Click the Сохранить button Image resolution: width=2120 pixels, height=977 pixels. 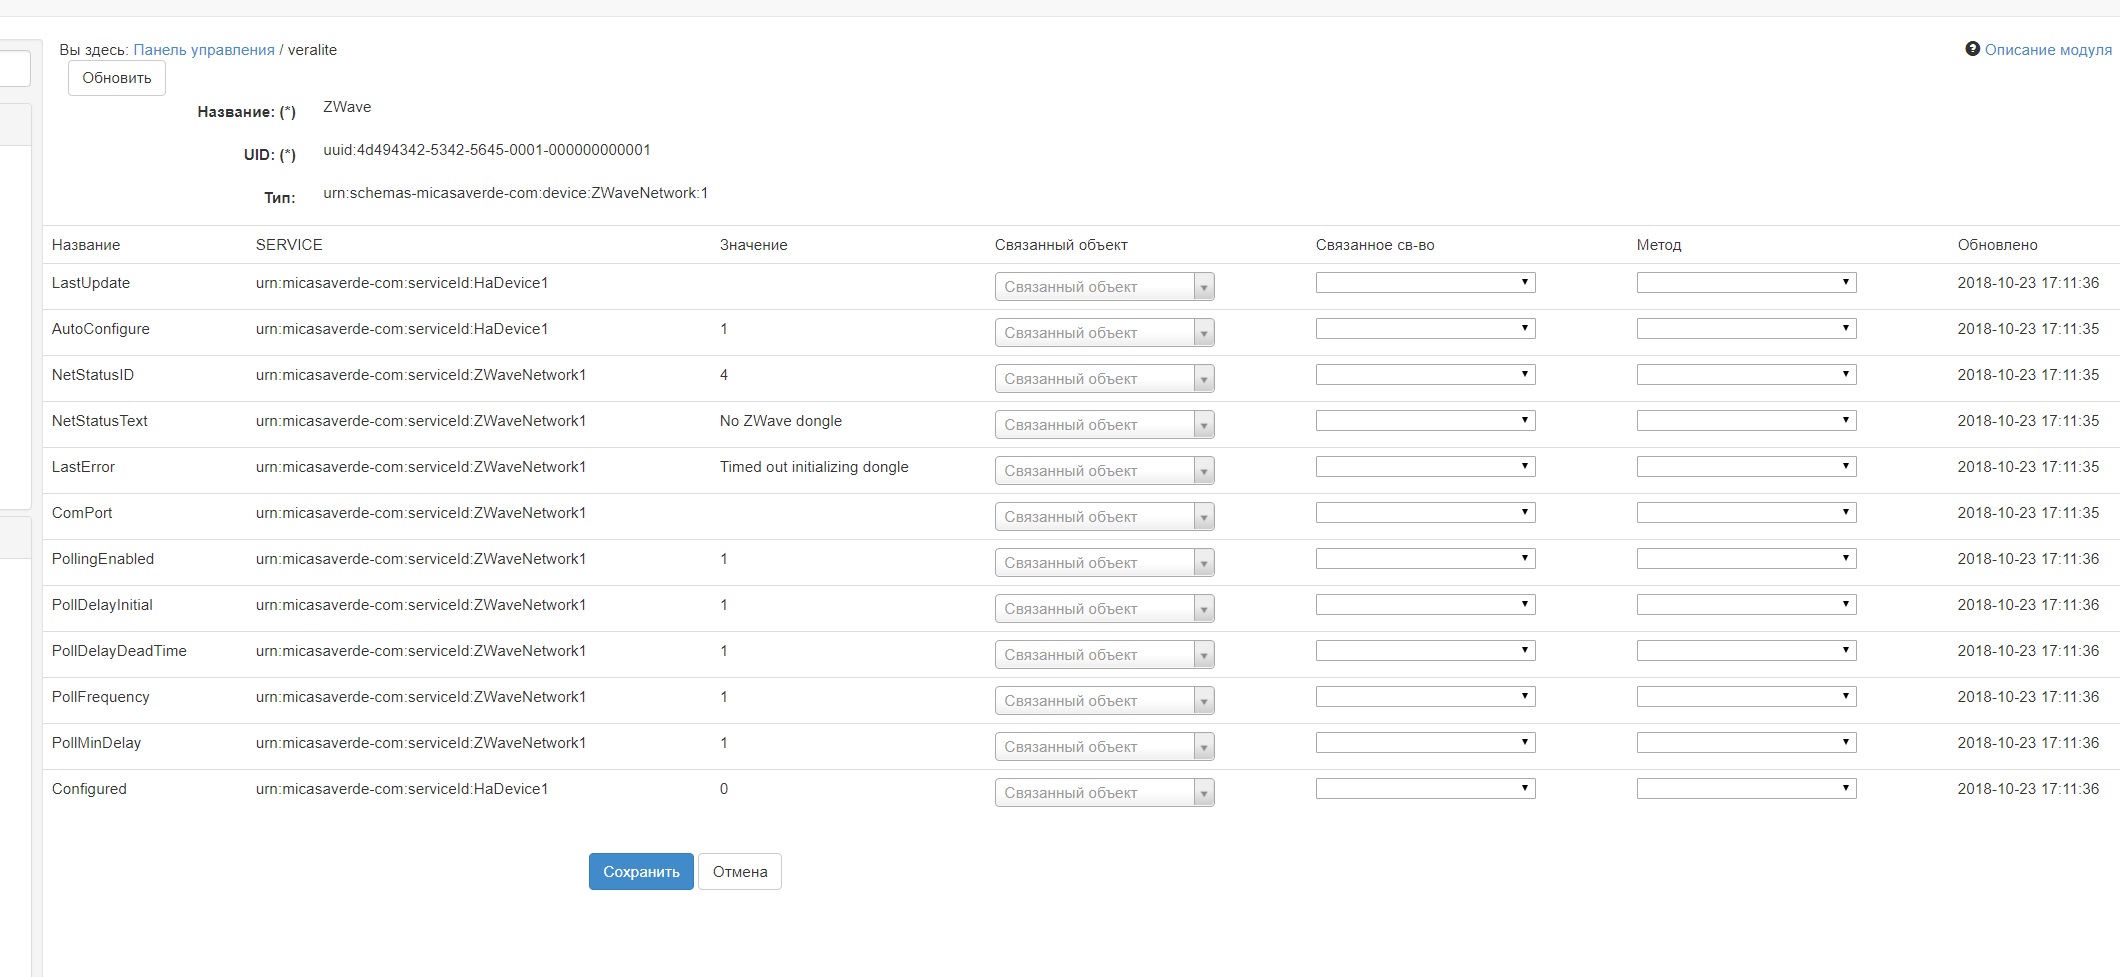pyautogui.click(x=641, y=872)
